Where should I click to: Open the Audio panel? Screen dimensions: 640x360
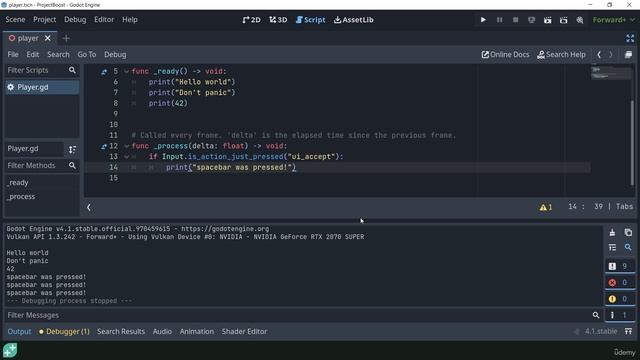coord(162,331)
